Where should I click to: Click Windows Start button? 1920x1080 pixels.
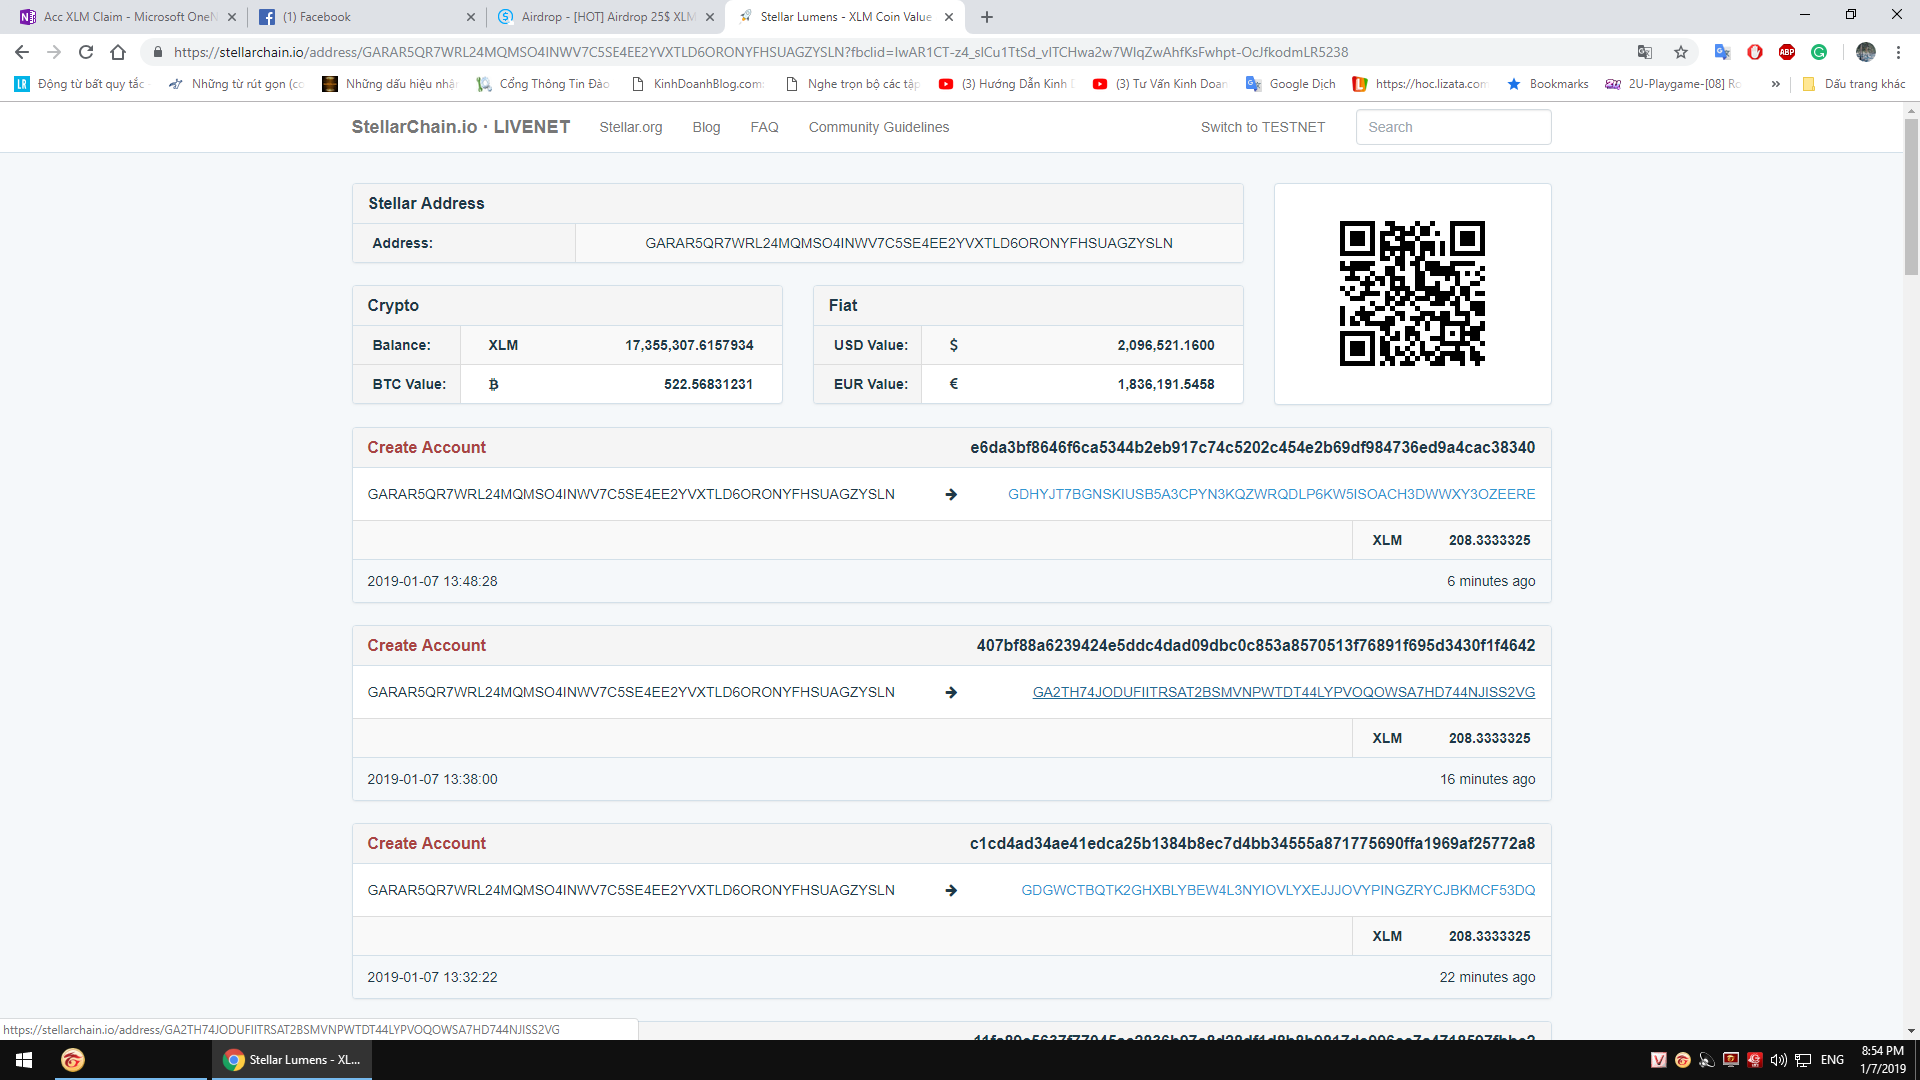(24, 1060)
